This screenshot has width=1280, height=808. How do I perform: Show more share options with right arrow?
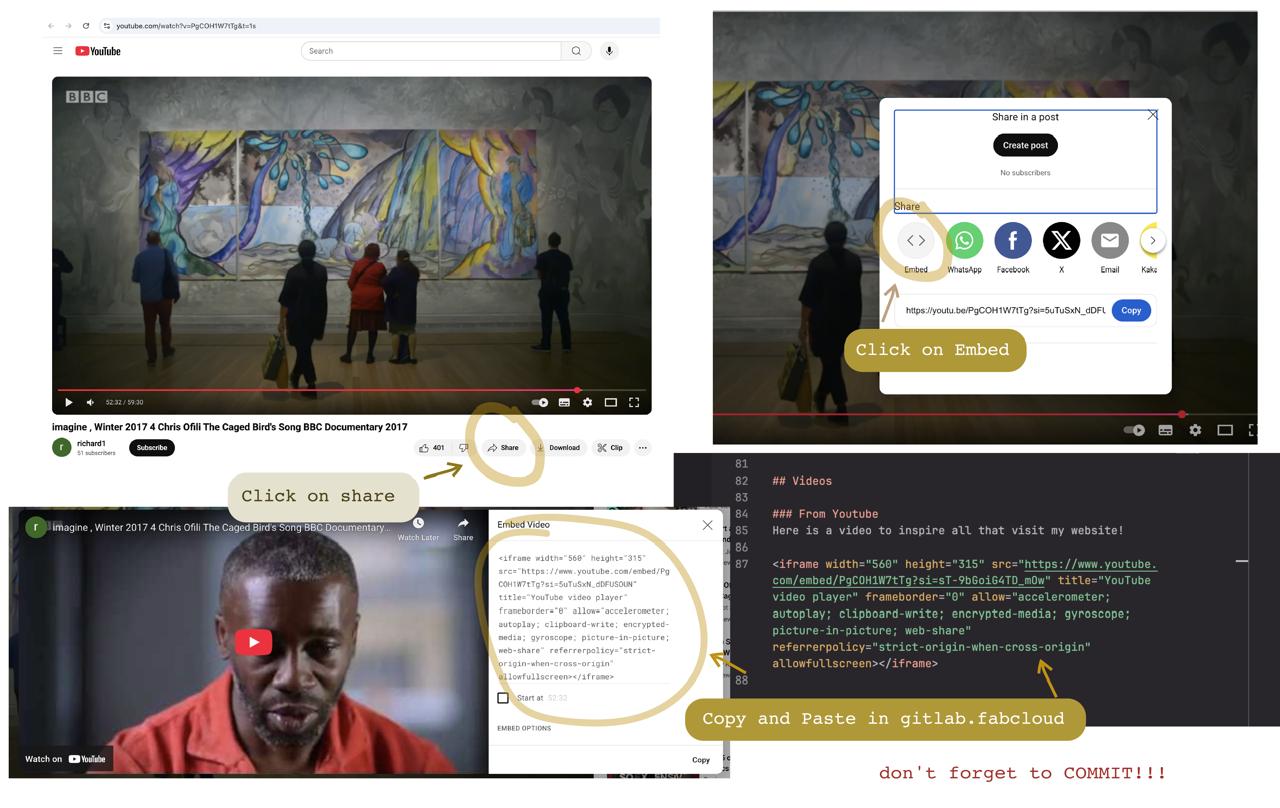1153,241
